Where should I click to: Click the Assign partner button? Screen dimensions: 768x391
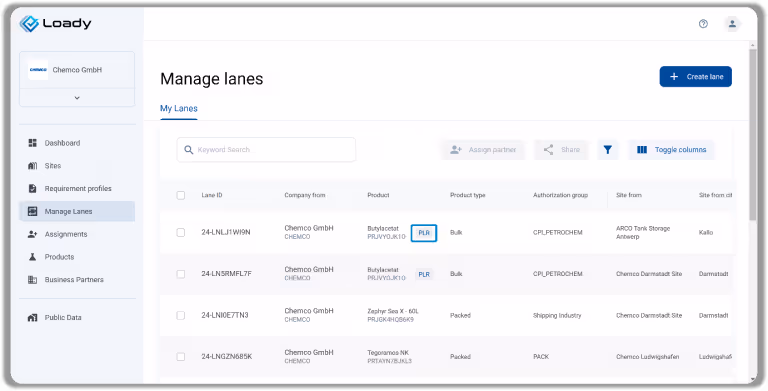[x=483, y=149]
